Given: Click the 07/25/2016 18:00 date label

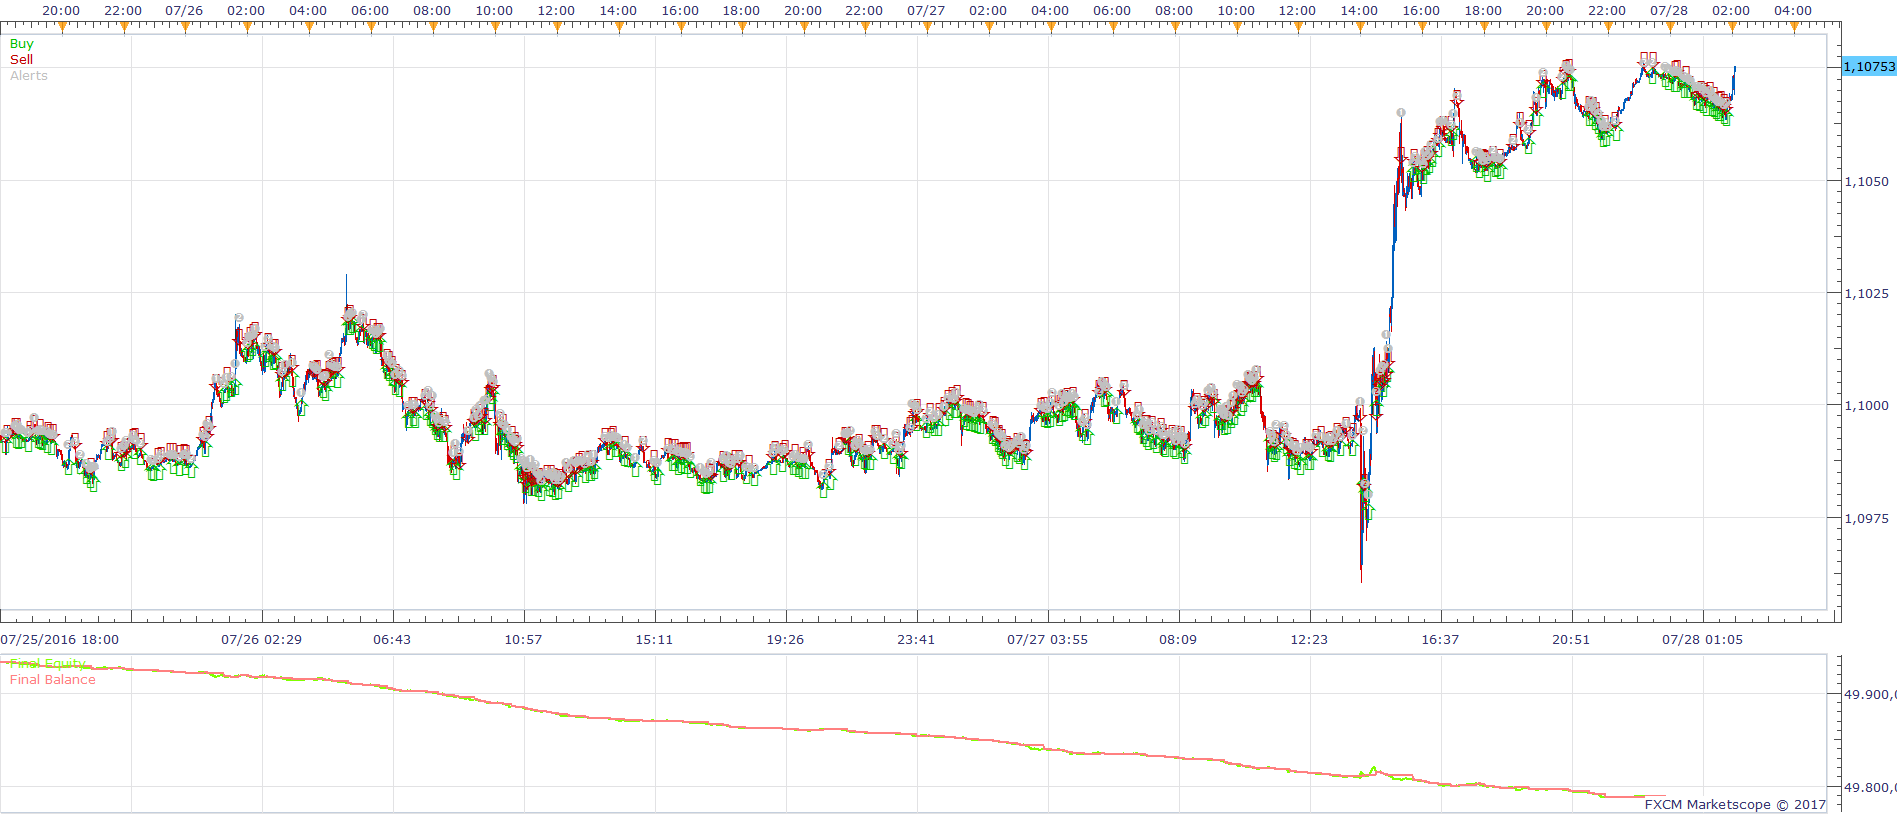Looking at the screenshot, I should (x=59, y=640).
